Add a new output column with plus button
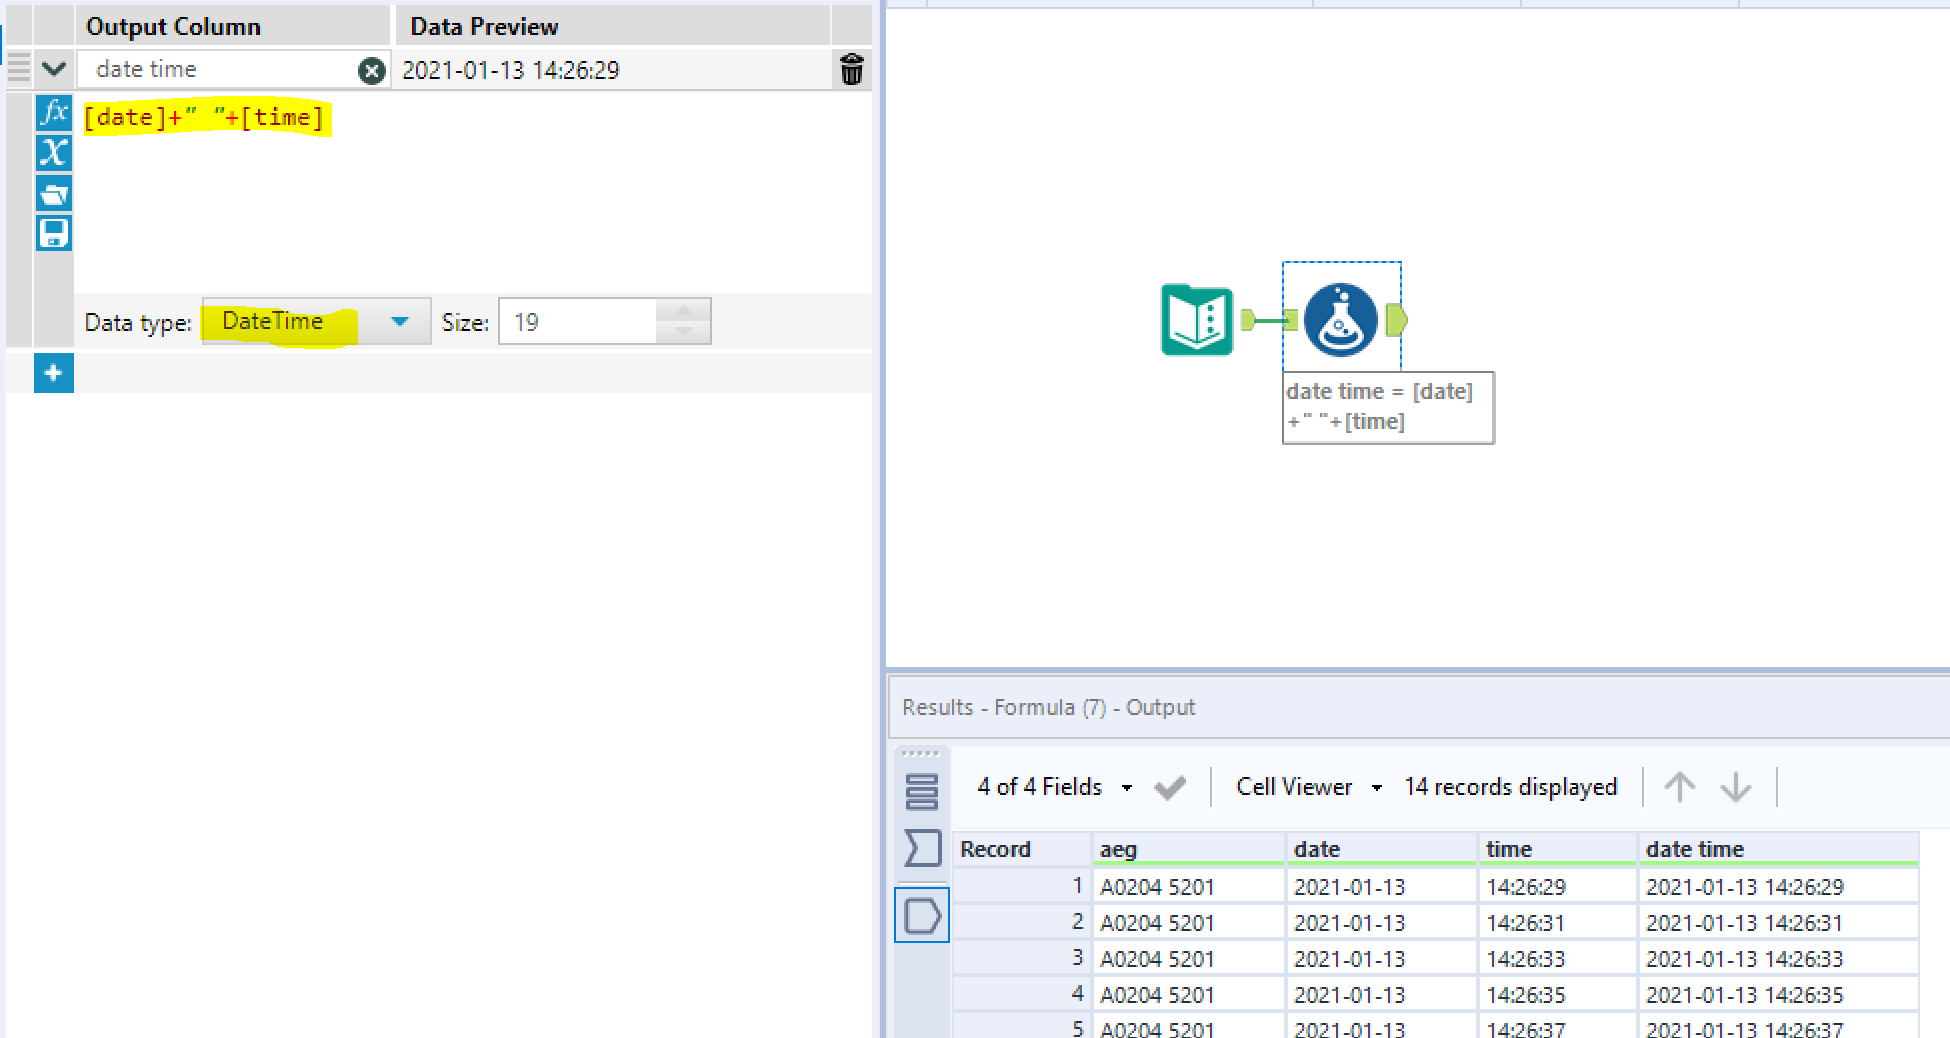1950x1038 pixels. click(x=53, y=372)
